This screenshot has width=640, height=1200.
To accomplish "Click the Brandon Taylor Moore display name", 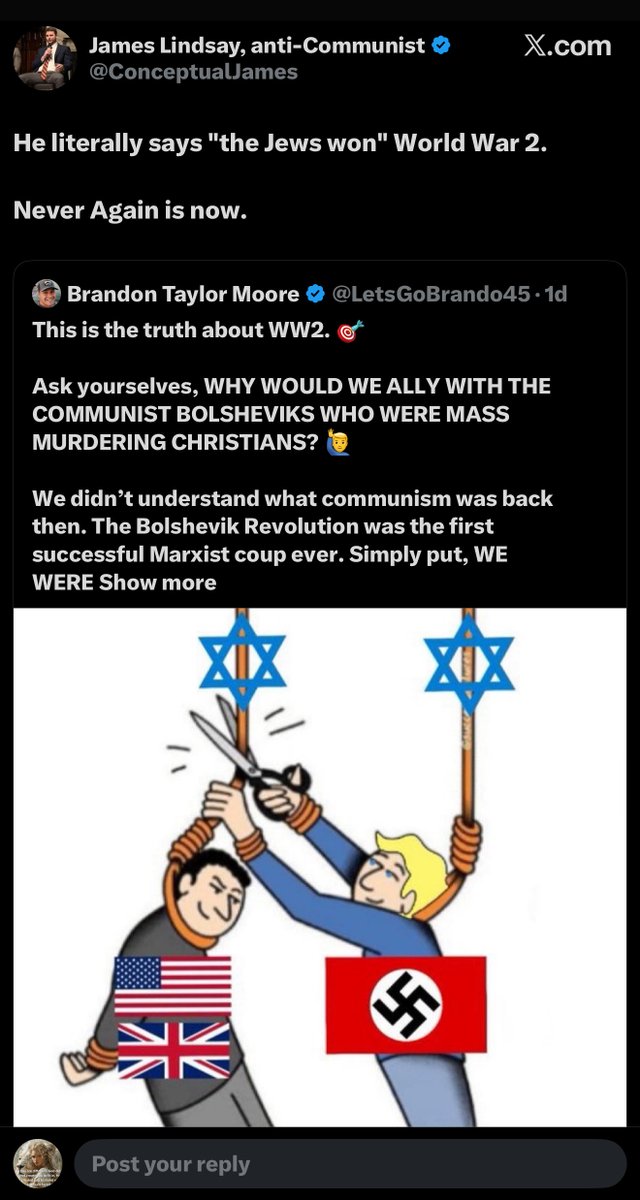I will (x=183, y=294).
